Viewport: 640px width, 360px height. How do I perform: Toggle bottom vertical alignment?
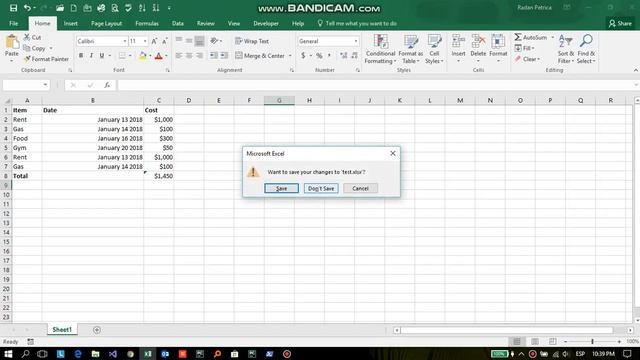(x=200, y=41)
